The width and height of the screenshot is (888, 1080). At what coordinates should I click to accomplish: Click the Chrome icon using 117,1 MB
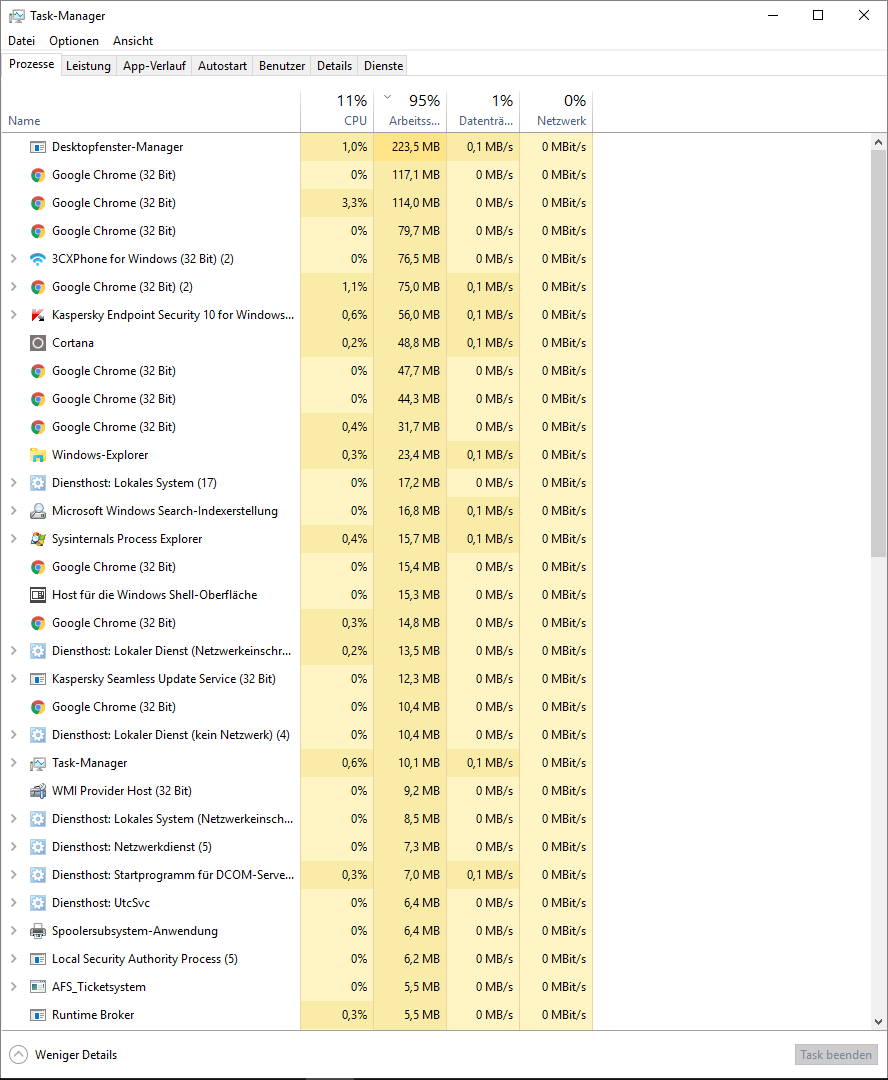click(38, 175)
